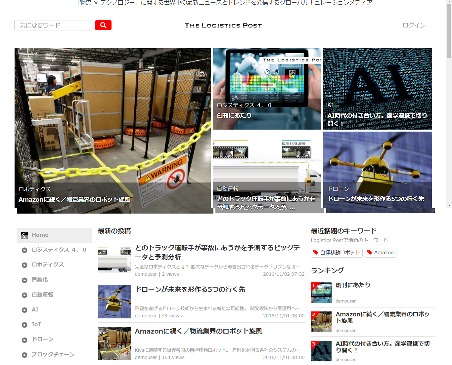Click the bullet icon beside ドローン category
The height and width of the screenshot is (365, 452).
coord(24,340)
